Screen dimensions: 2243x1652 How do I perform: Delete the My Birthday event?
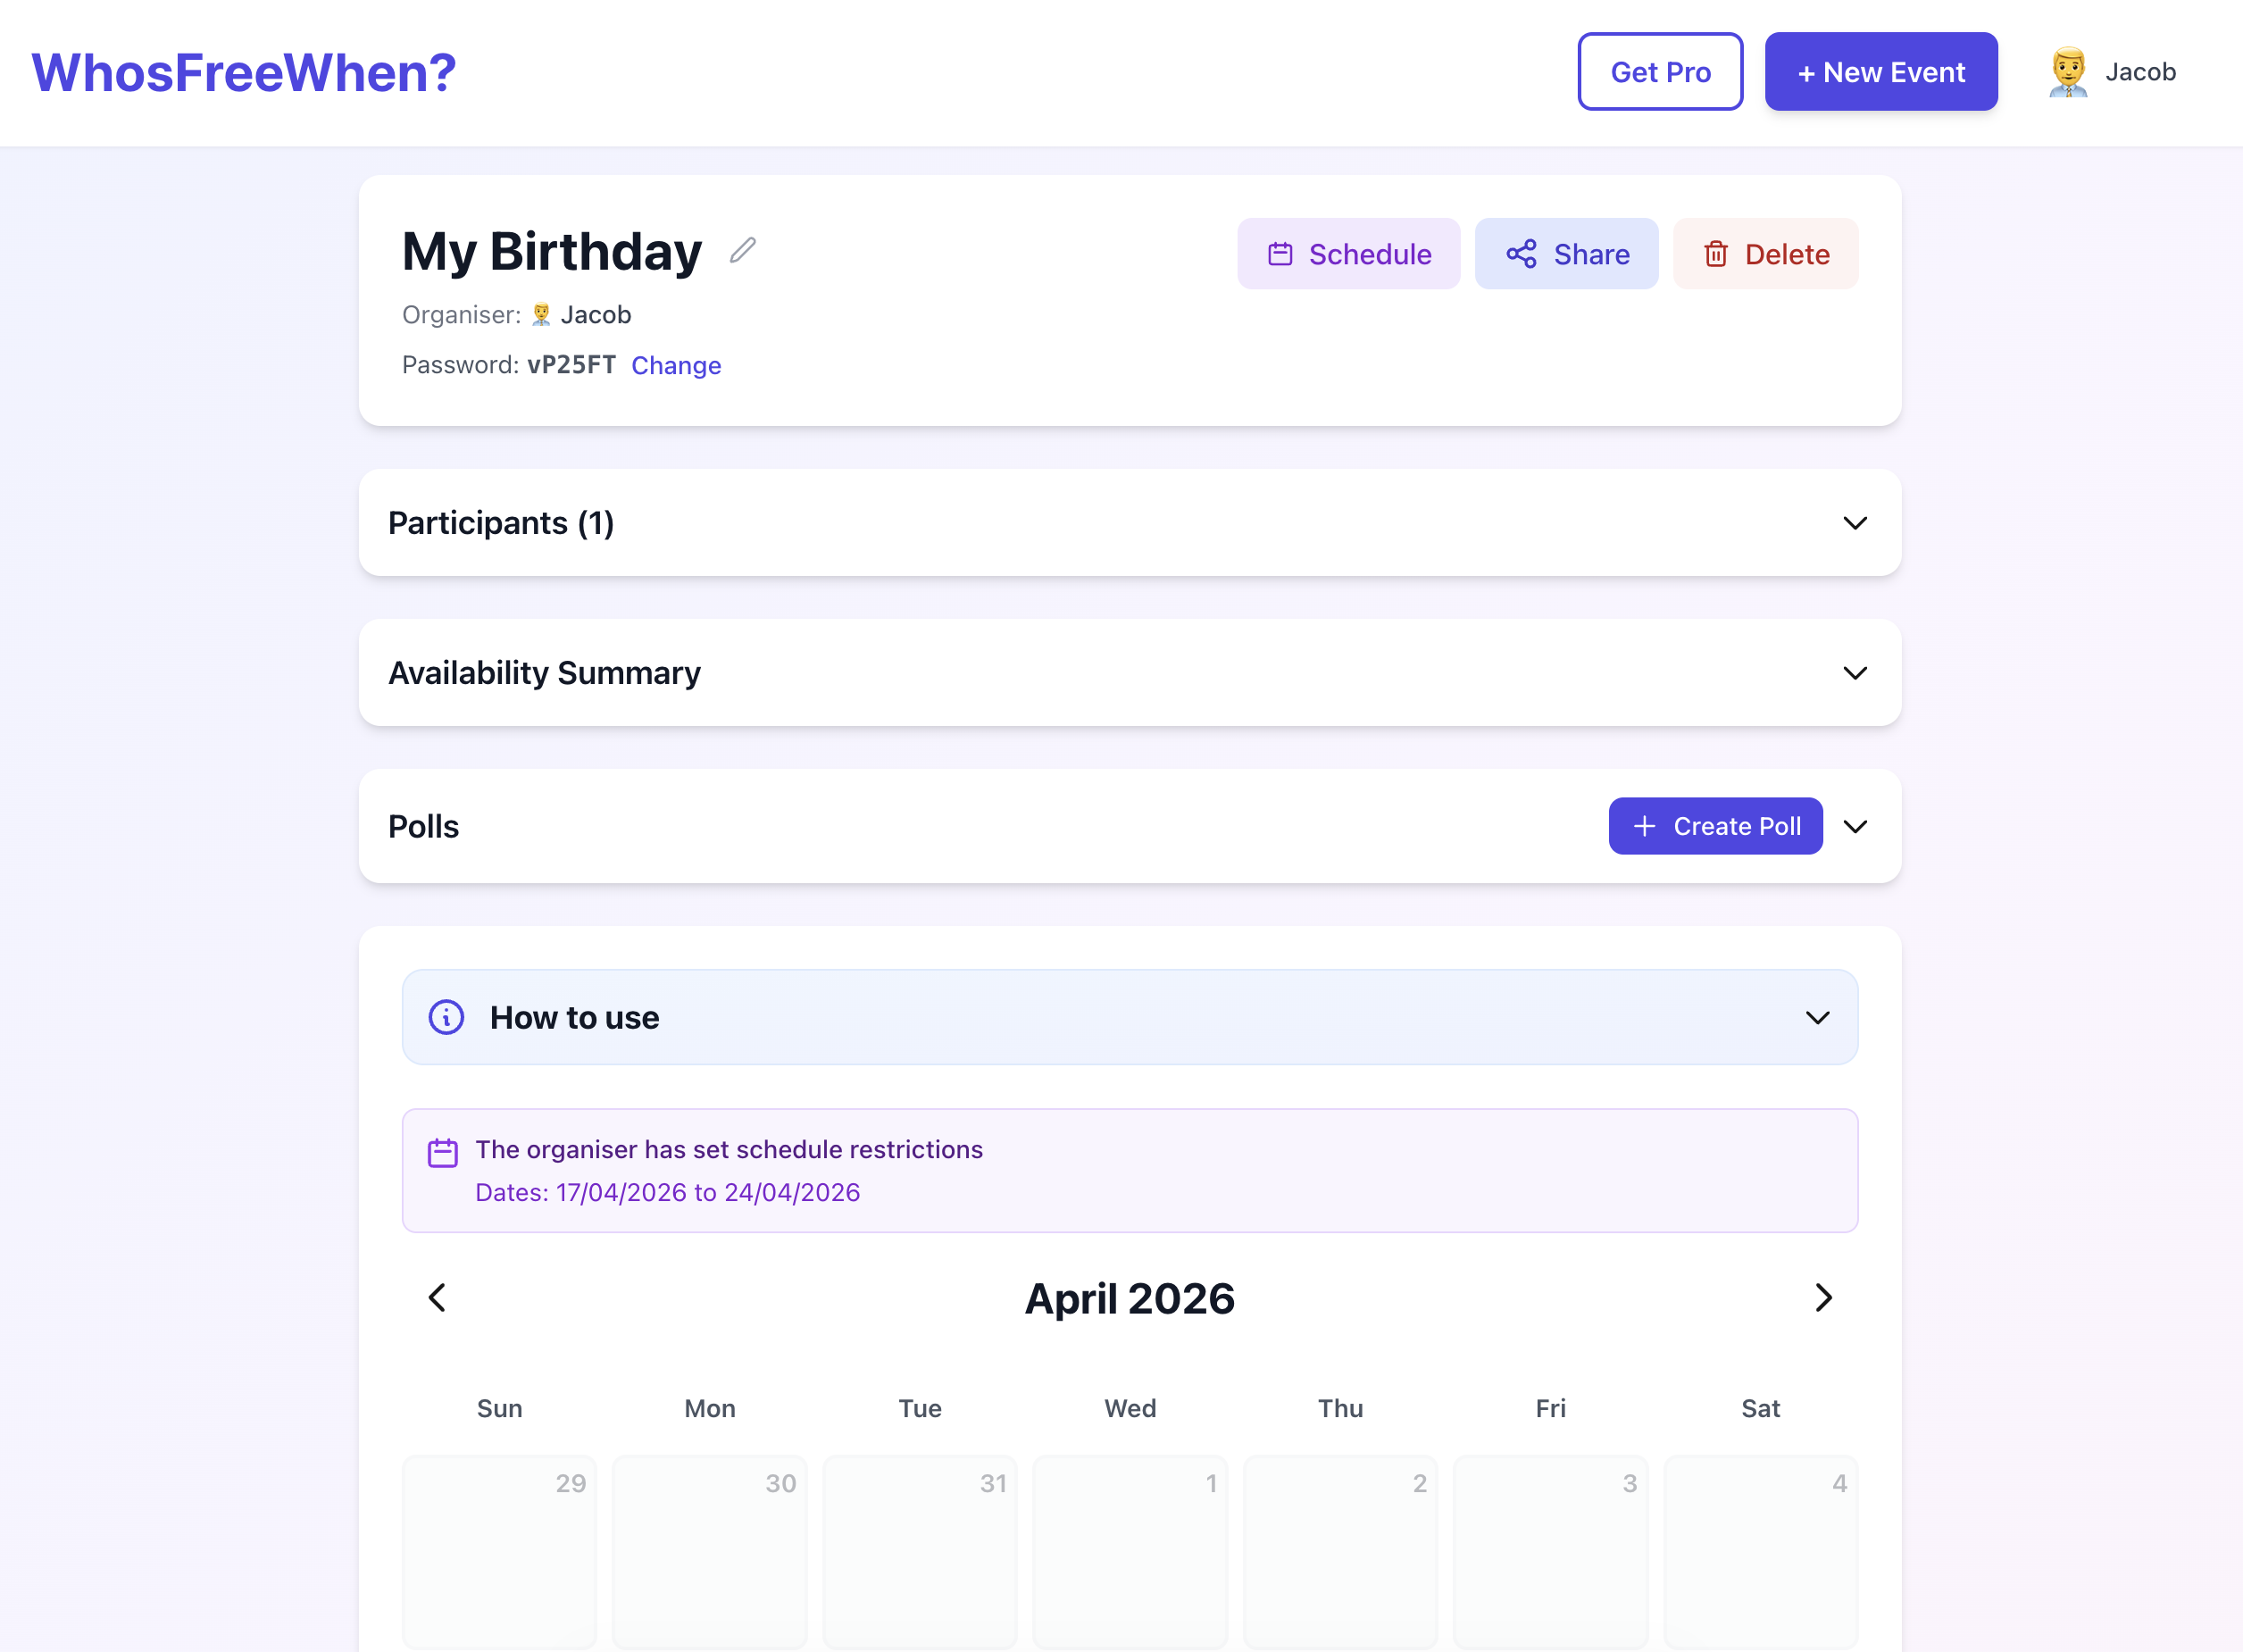point(1765,254)
